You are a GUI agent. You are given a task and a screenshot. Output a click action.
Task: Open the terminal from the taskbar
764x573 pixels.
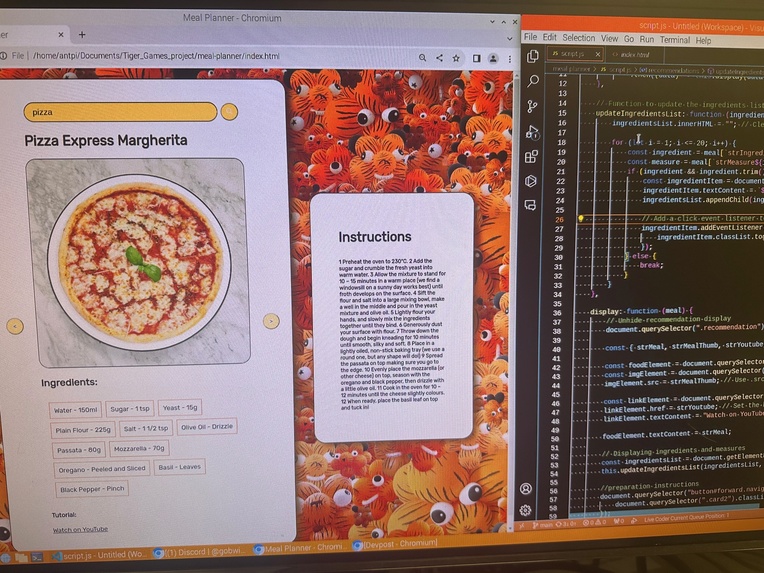pos(38,557)
